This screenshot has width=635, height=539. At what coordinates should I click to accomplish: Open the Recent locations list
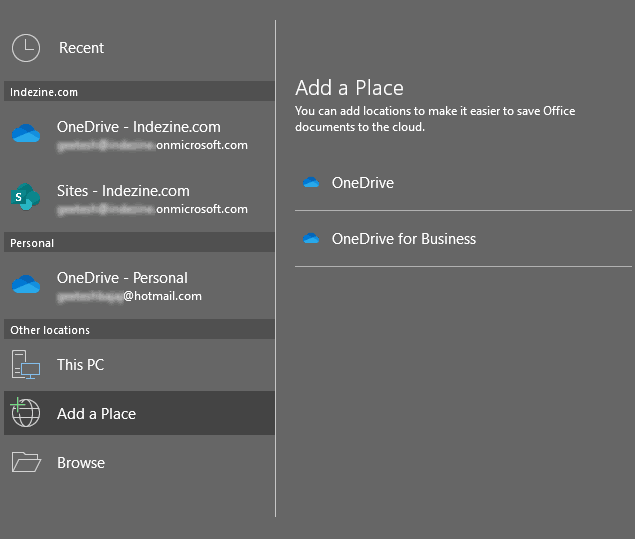[x=81, y=48]
